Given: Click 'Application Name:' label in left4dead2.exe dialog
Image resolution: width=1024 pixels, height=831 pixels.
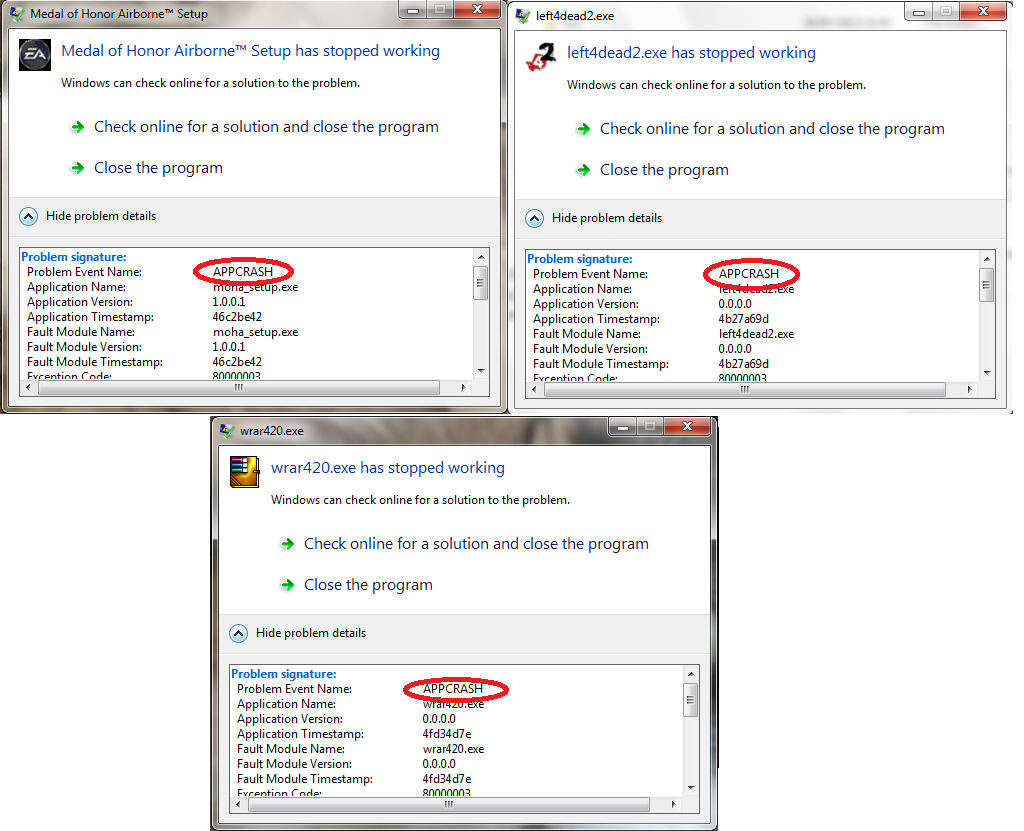Looking at the screenshot, I should 583,289.
